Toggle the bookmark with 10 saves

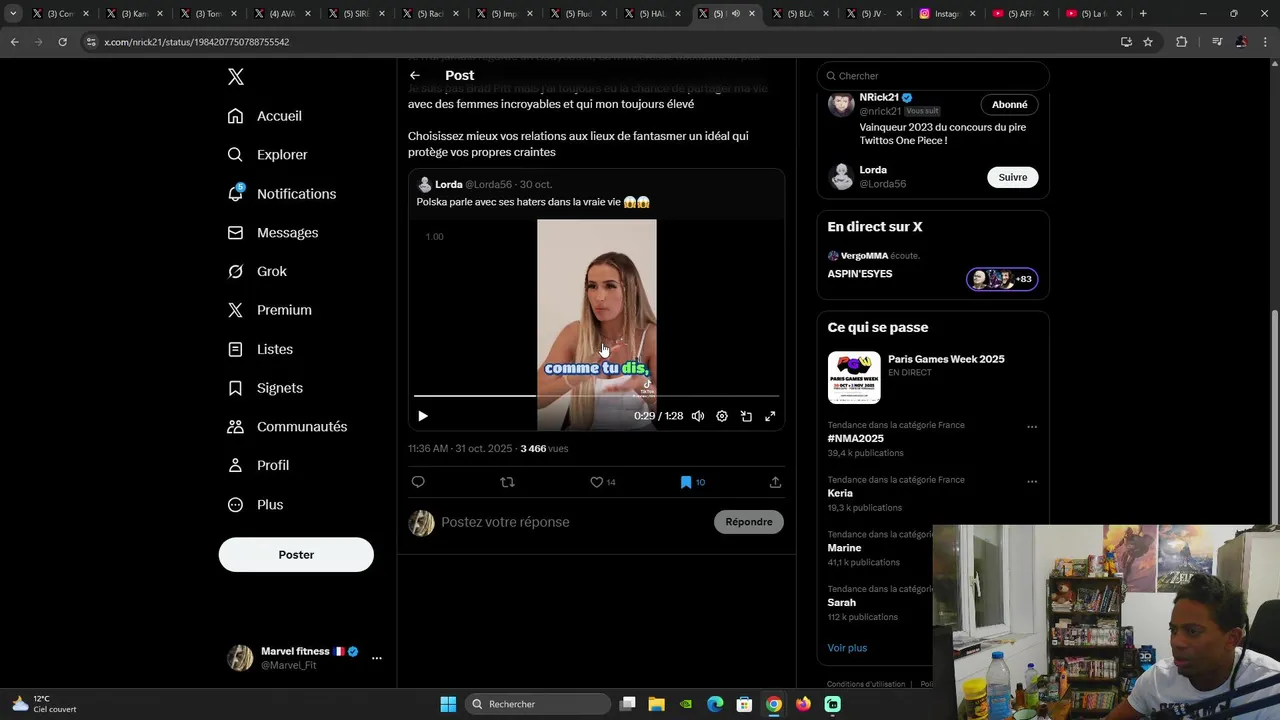click(x=692, y=482)
